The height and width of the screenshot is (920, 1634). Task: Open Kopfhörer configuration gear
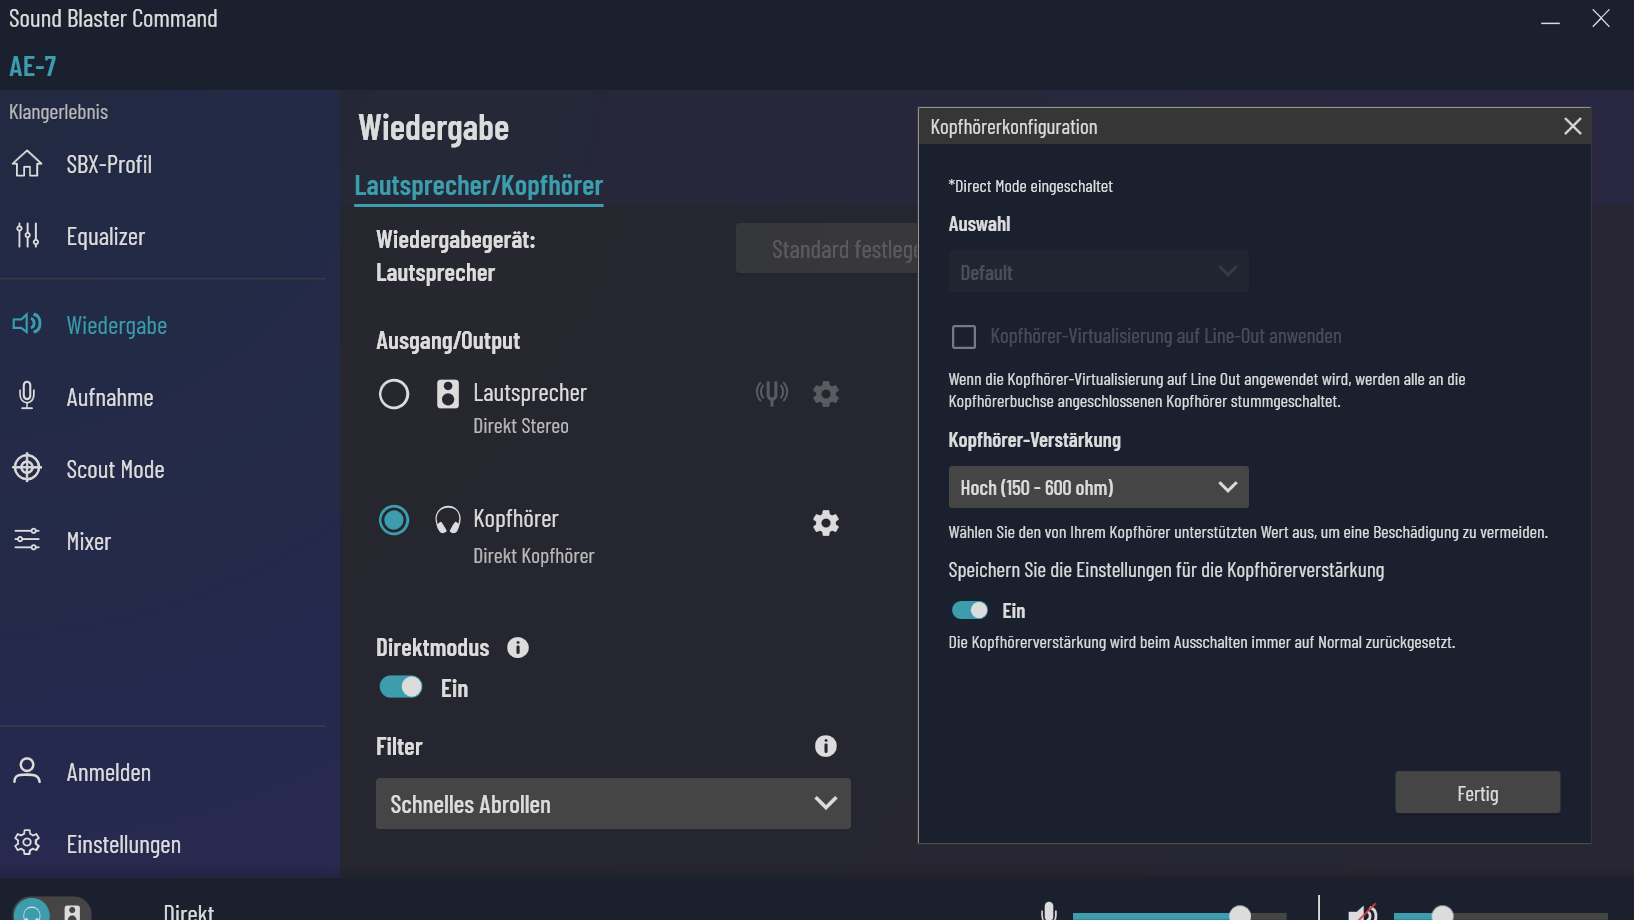click(x=826, y=523)
